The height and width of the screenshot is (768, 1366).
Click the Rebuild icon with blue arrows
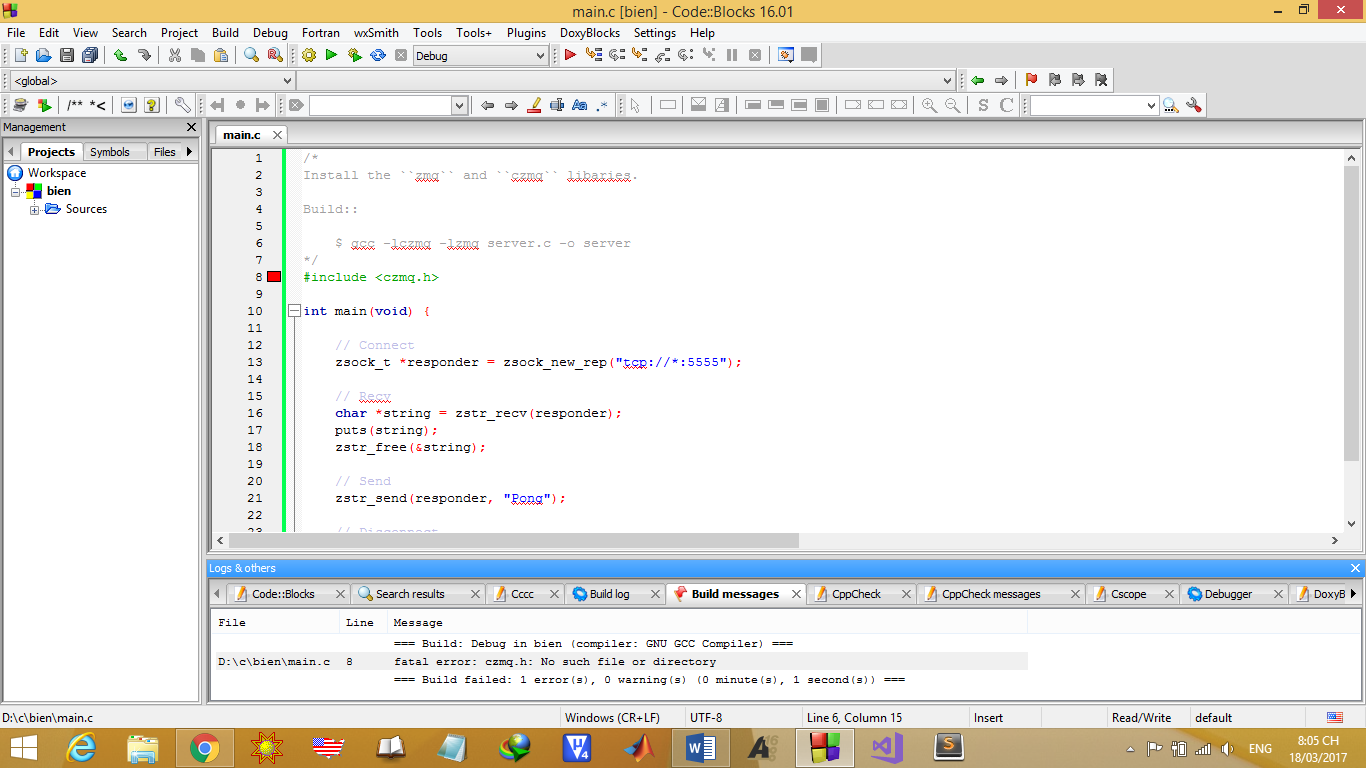pos(378,56)
